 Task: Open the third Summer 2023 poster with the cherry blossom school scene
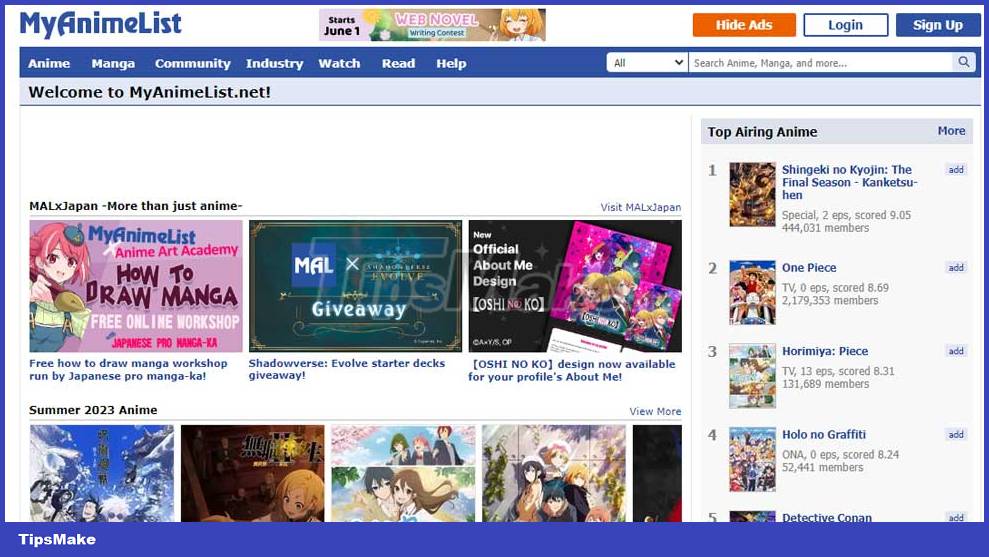pyautogui.click(x=403, y=473)
